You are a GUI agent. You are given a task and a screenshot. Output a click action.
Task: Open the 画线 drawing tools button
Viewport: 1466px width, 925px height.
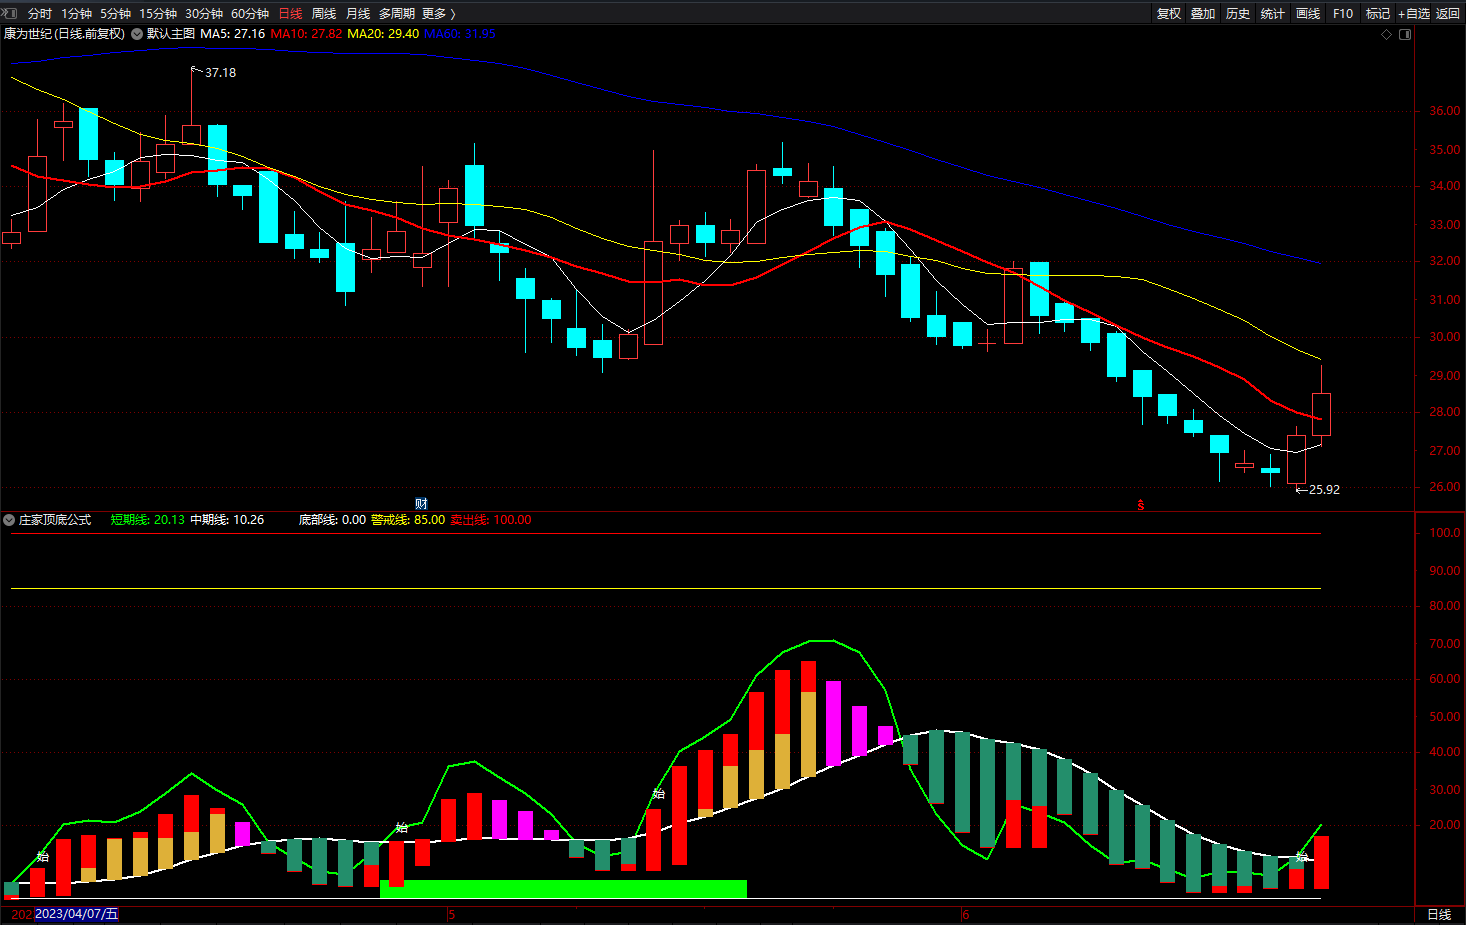coord(1308,13)
